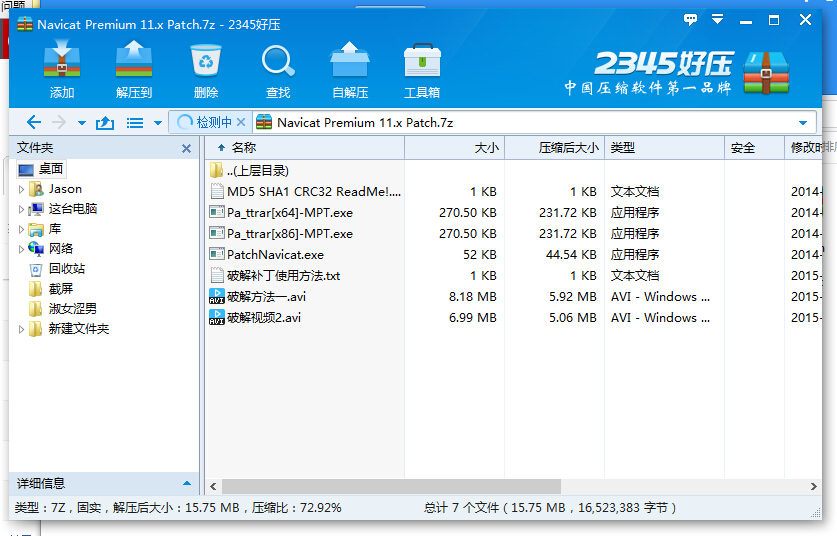The height and width of the screenshot is (536, 837).
Task: Select 破解方法一.avi file
Action: 514,297
